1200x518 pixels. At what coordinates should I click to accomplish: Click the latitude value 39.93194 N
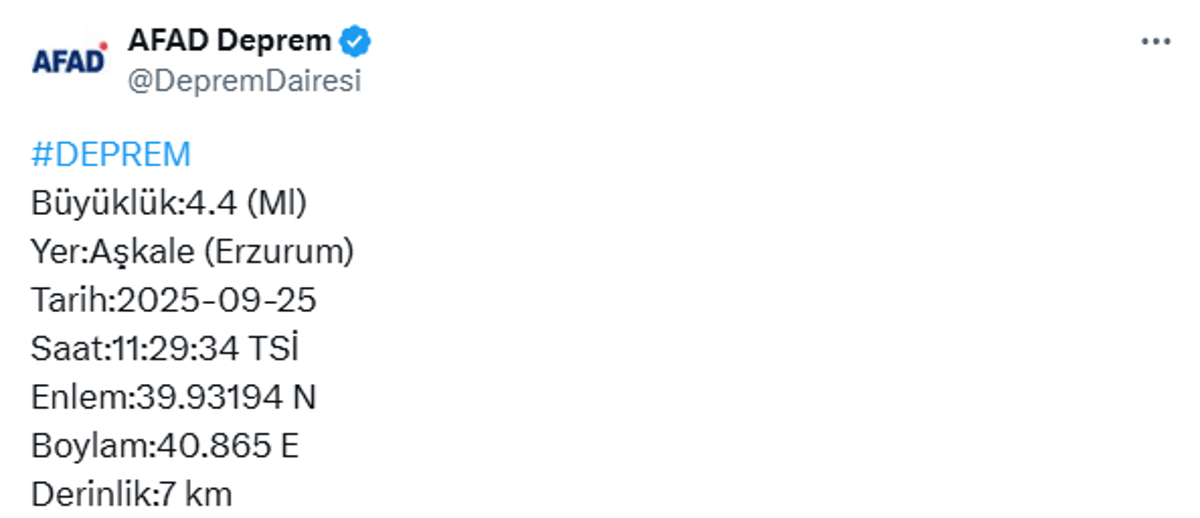click(225, 398)
